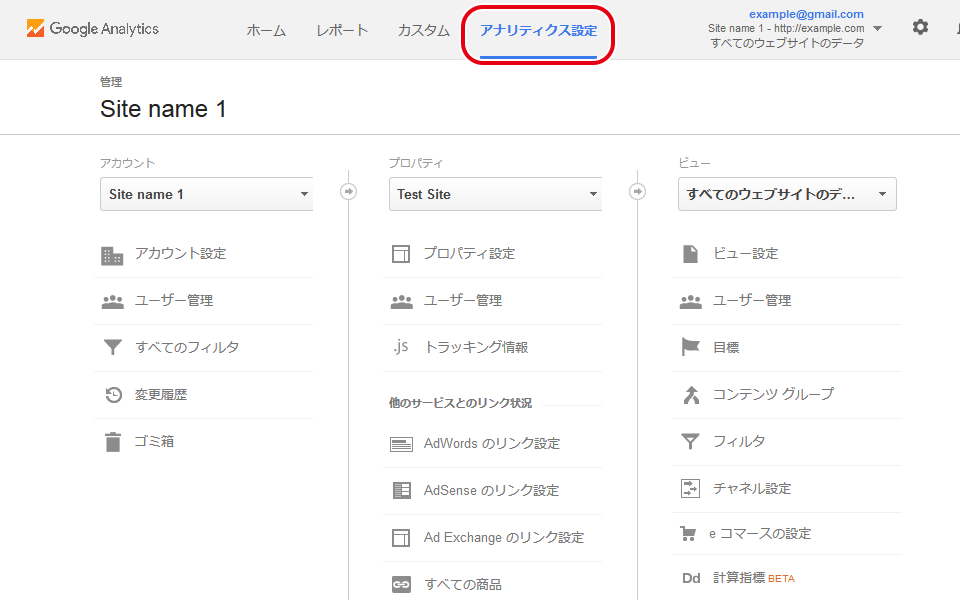Open e コマースの設定 link

click(x=760, y=533)
